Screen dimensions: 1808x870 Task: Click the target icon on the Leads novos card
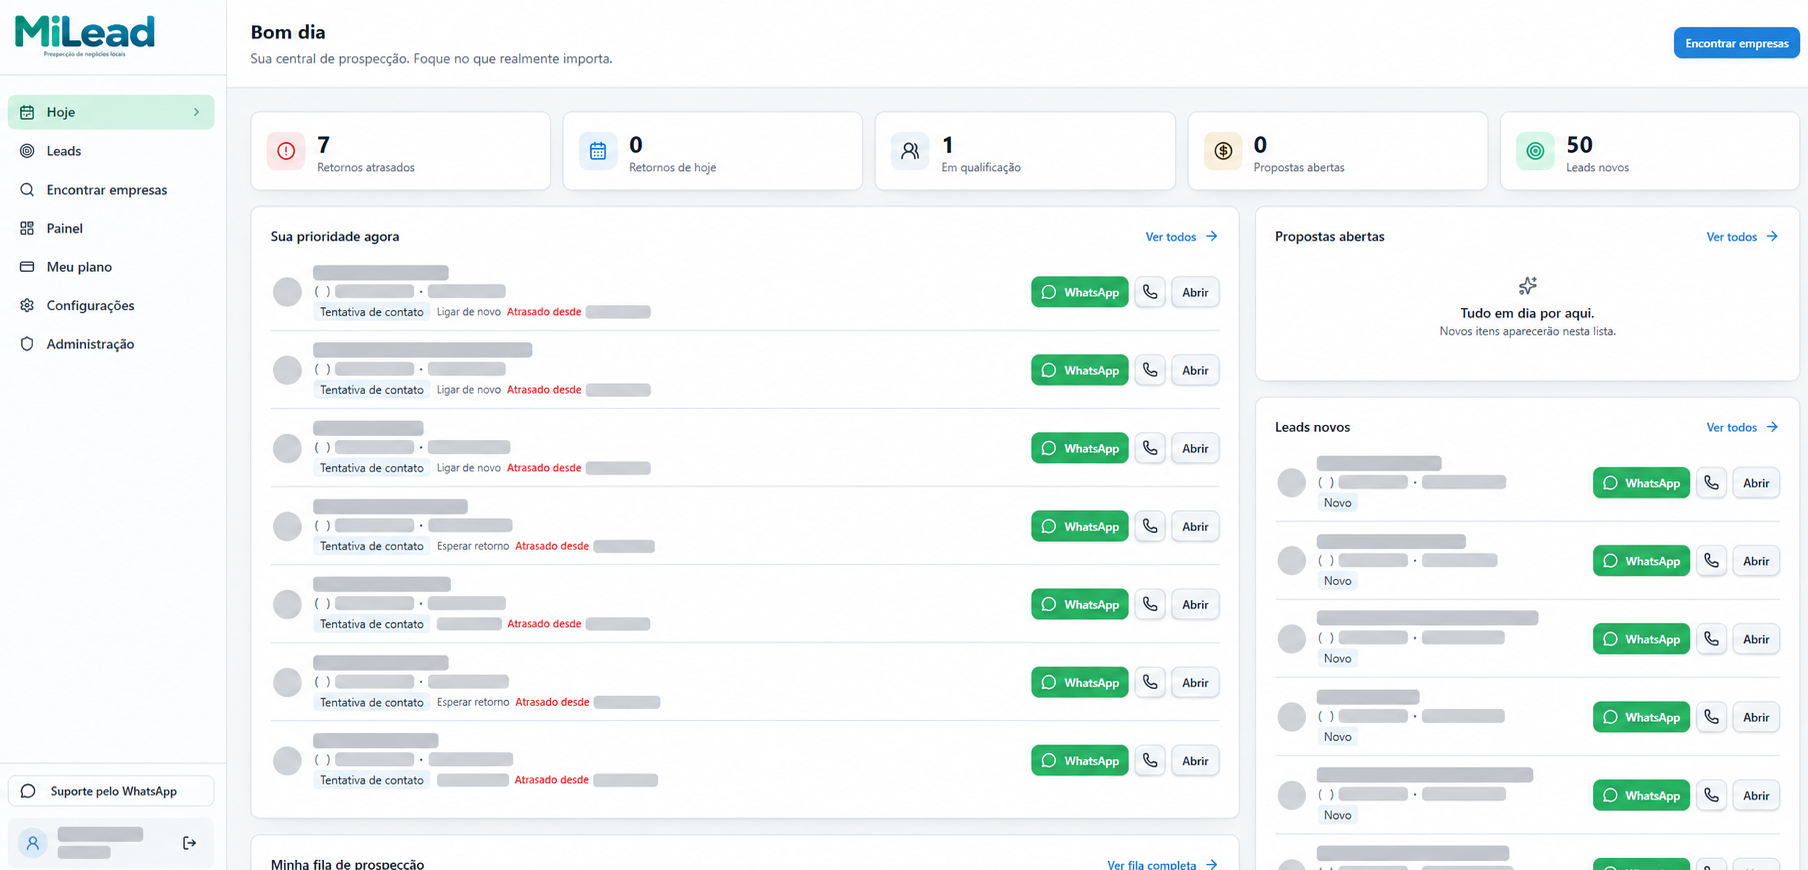tap(1535, 151)
